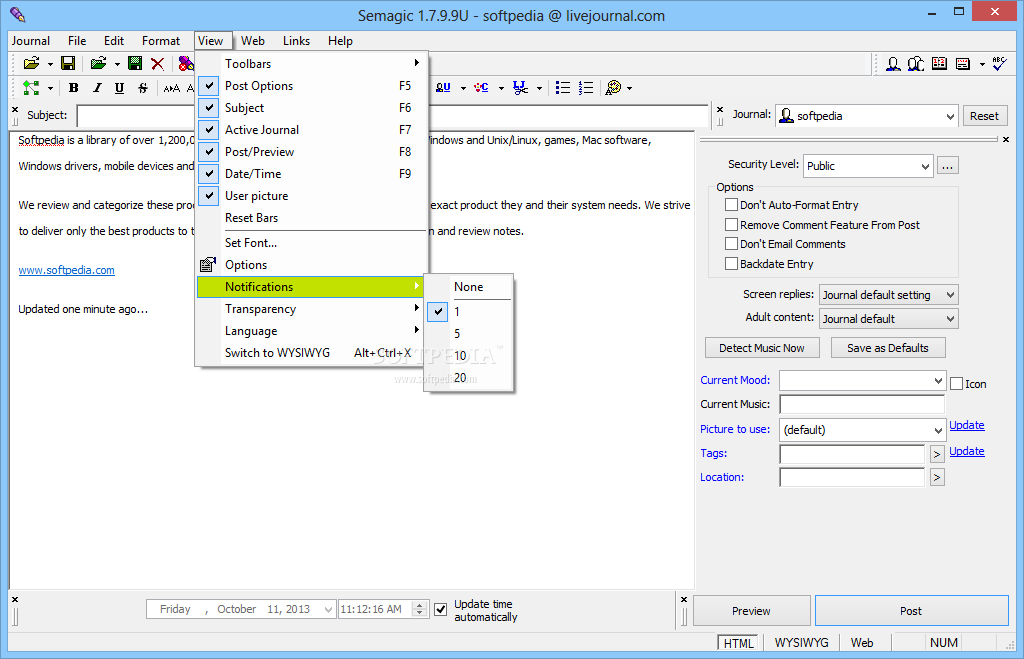Expand the Toolbars submenu

[312, 63]
